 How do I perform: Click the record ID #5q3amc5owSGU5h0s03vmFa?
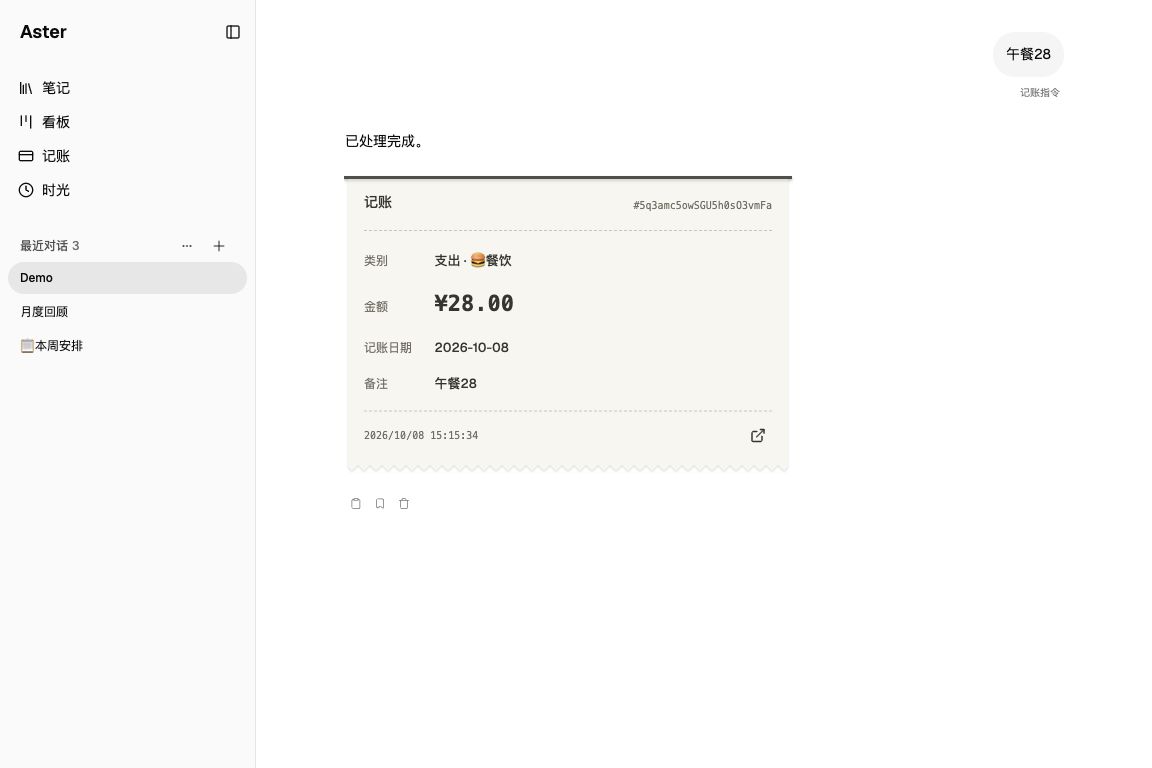tap(702, 205)
